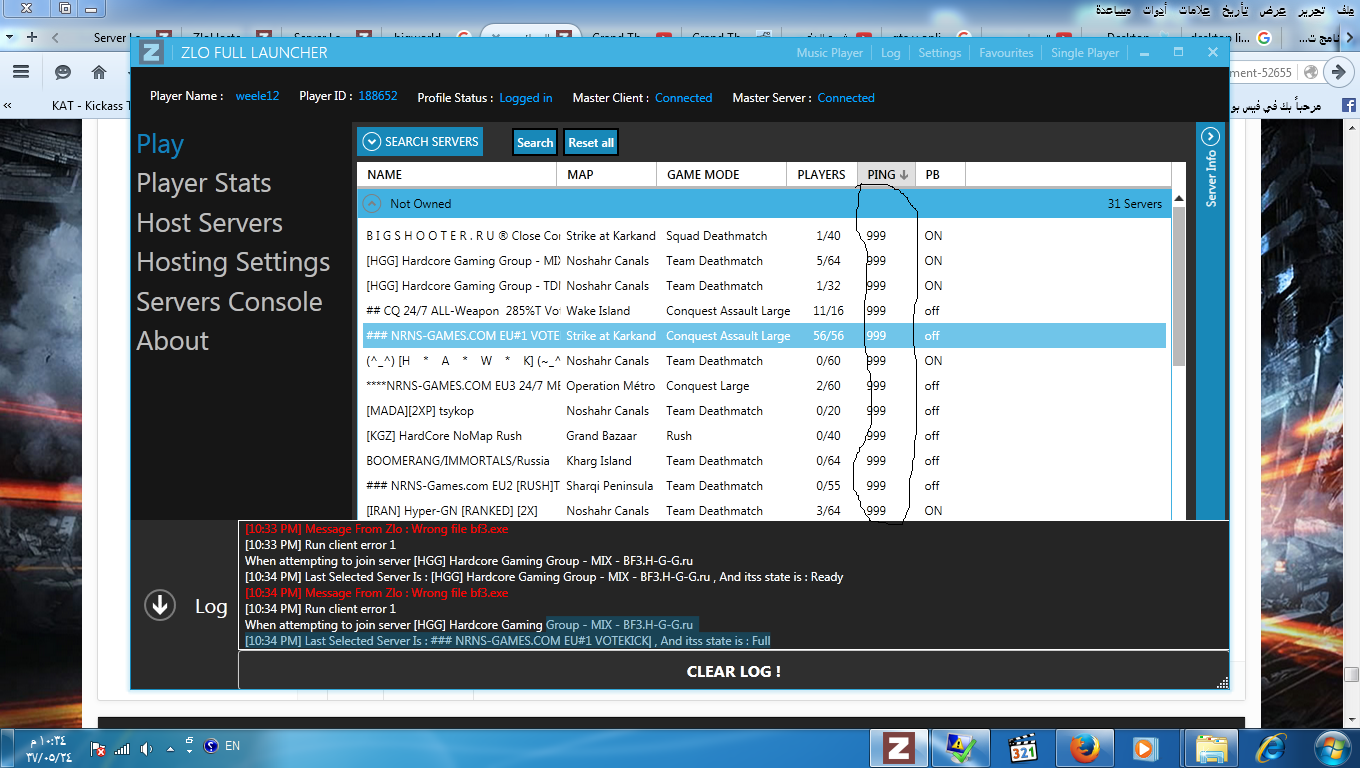
Task: Click the checklist warning app taskbar icon
Action: click(962, 747)
